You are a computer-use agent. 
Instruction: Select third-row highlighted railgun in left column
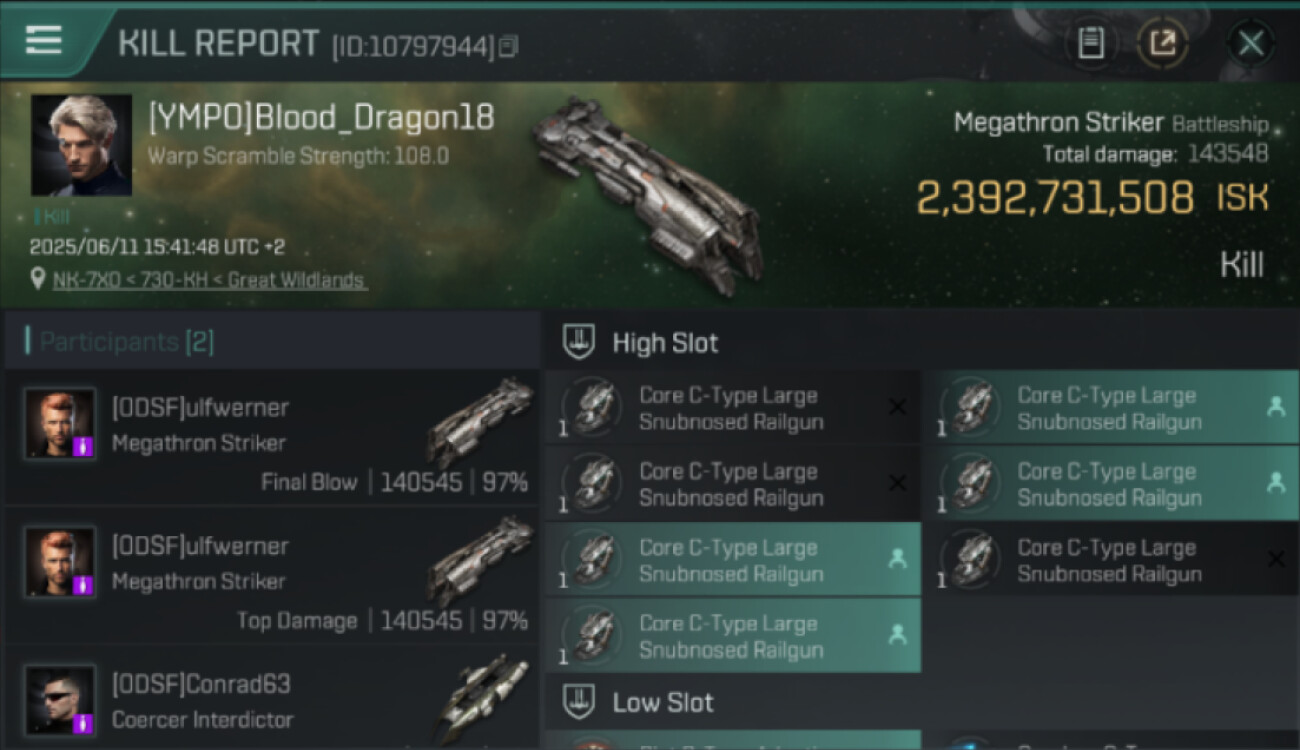tap(733, 560)
